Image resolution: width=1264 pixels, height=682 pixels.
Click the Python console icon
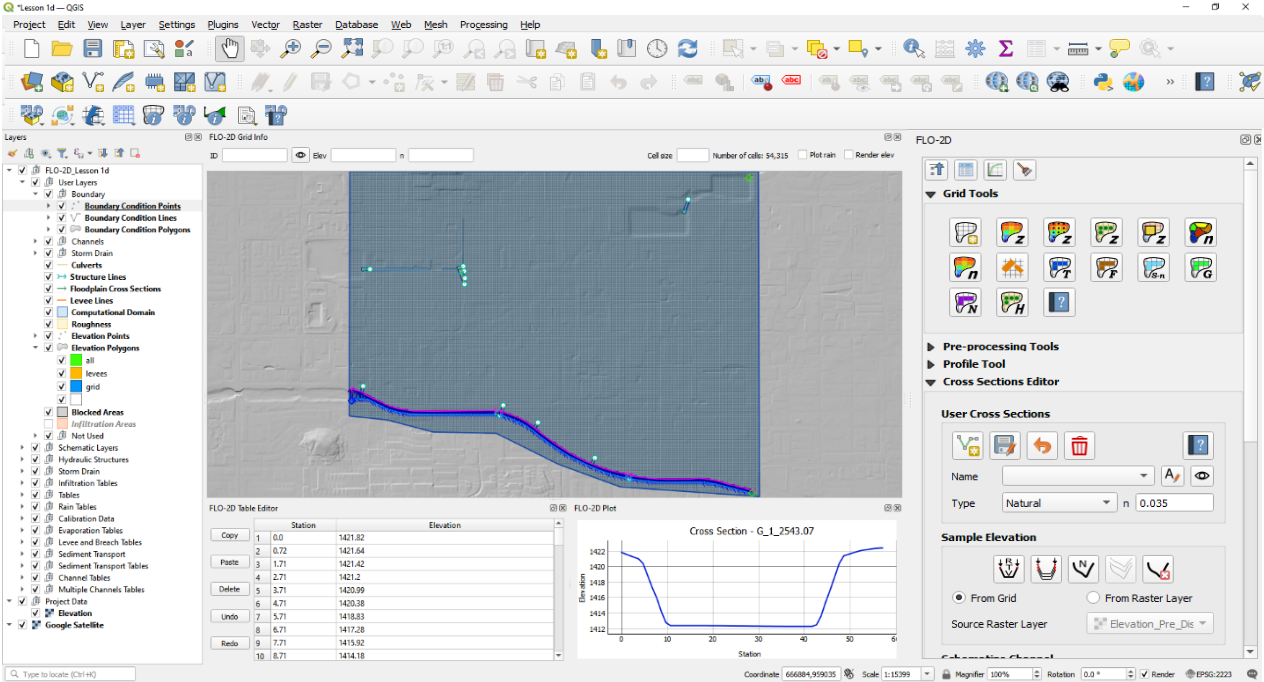pos(1103,82)
